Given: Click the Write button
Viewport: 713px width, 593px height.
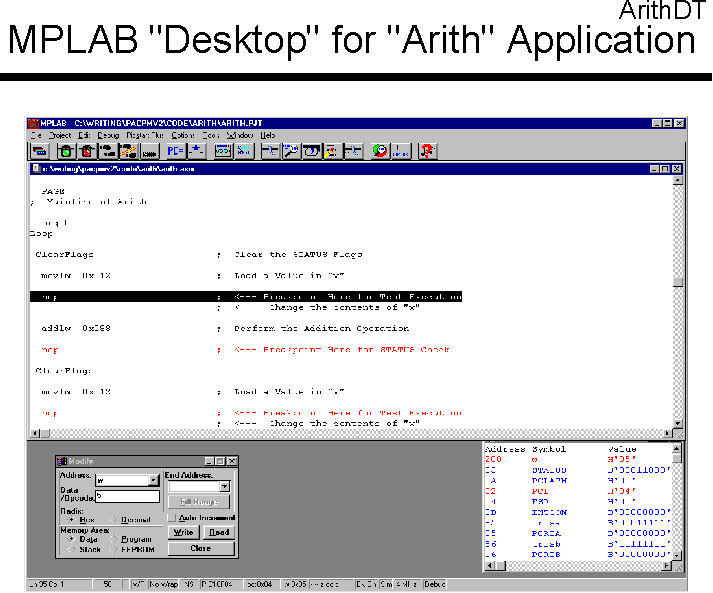Looking at the screenshot, I should tap(183, 532).
